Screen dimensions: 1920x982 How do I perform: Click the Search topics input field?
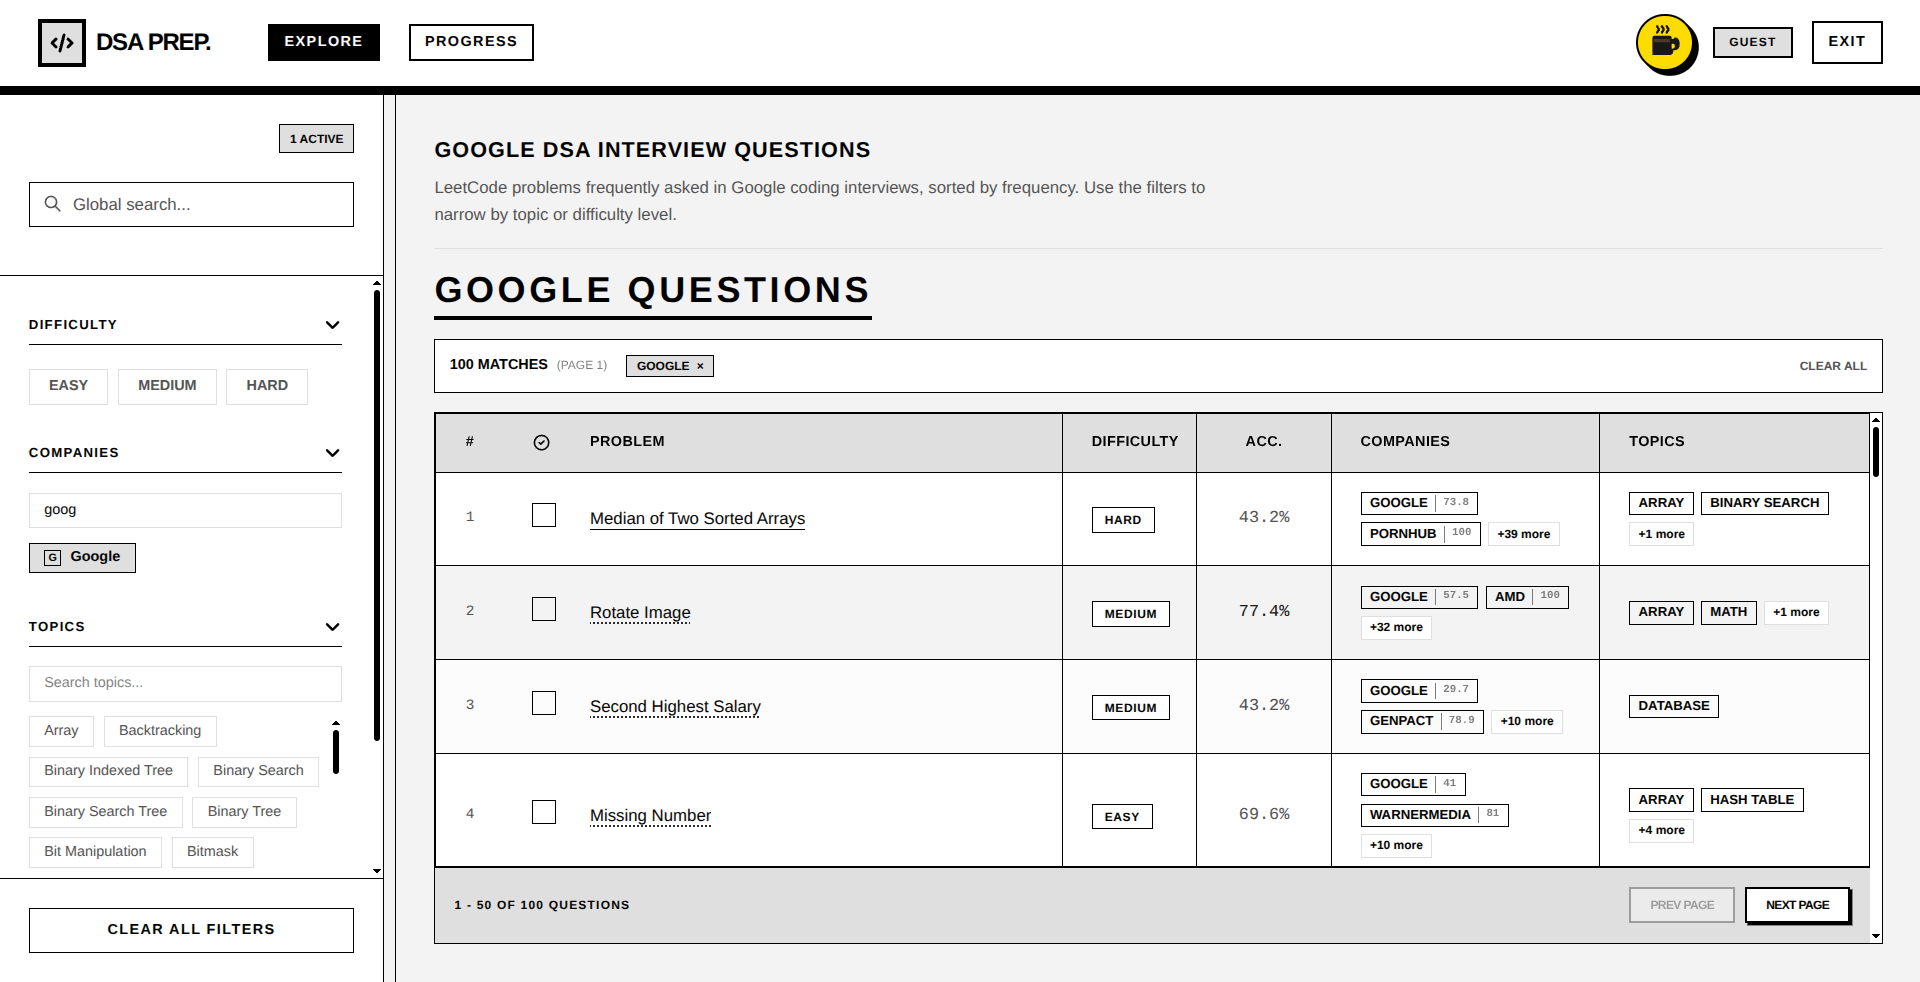point(185,683)
